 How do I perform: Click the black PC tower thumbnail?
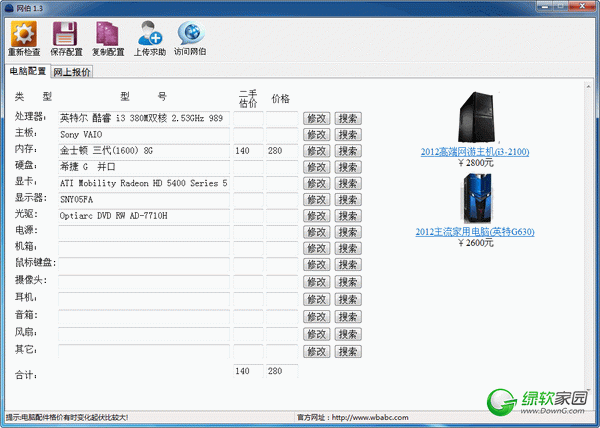[x=478, y=117]
